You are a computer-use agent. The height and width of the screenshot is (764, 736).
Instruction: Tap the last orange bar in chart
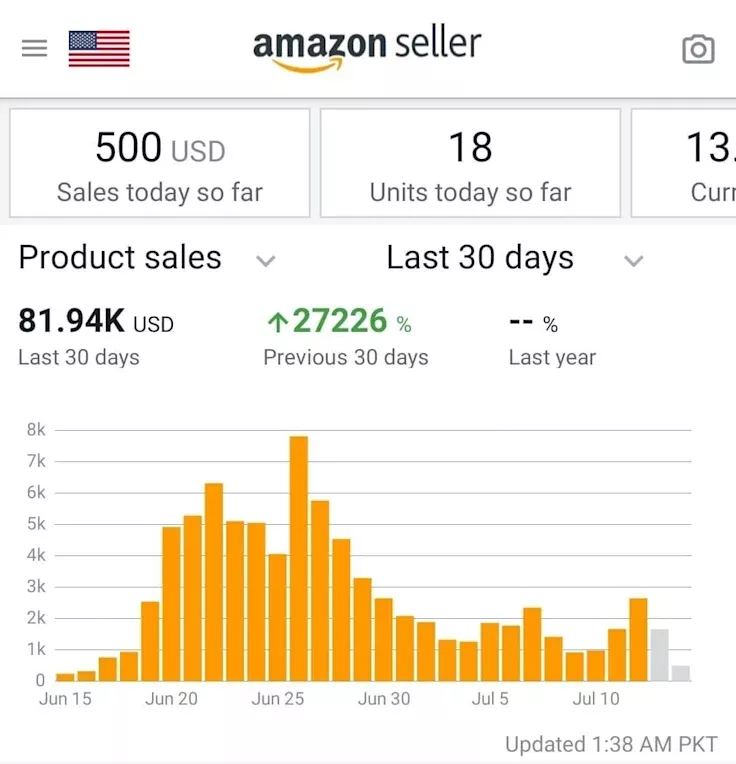pyautogui.click(x=638, y=639)
